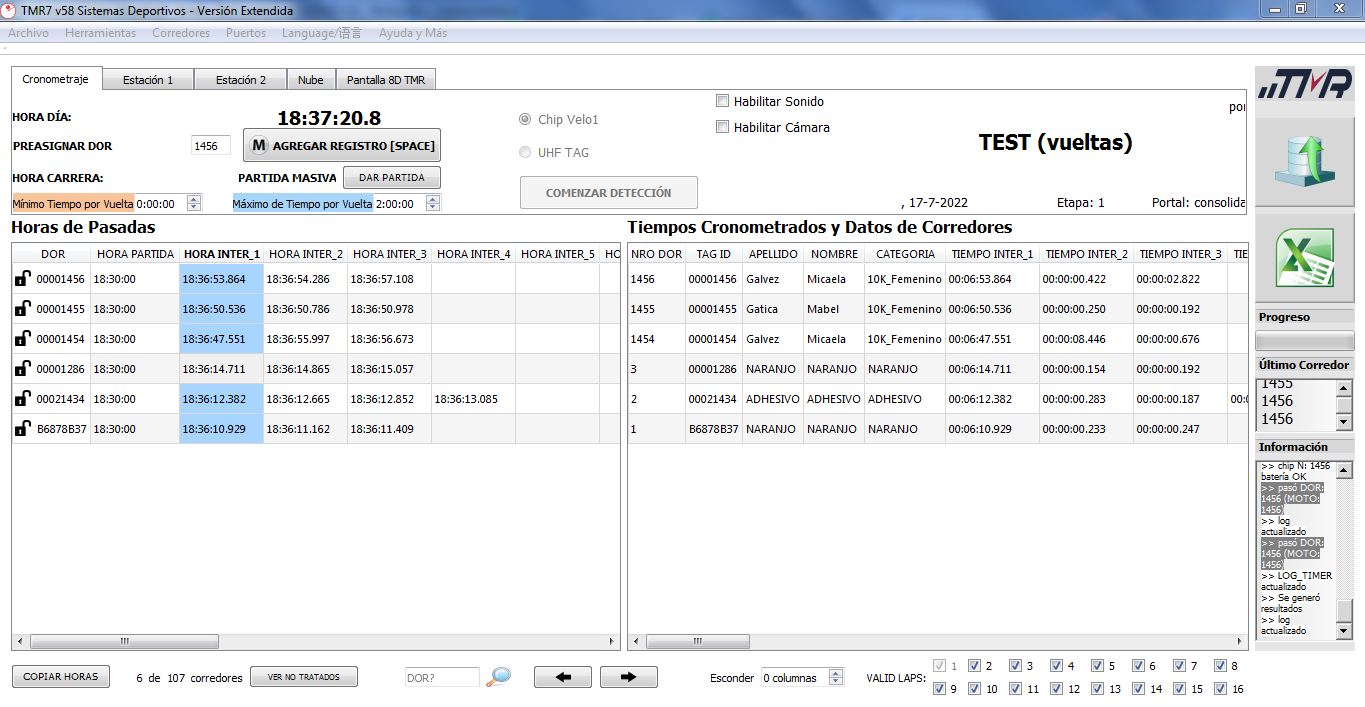This screenshot has width=1365, height=707.
Task: Decrease Mínimo Tiempo por Vuelta value
Action: pyautogui.click(x=194, y=208)
